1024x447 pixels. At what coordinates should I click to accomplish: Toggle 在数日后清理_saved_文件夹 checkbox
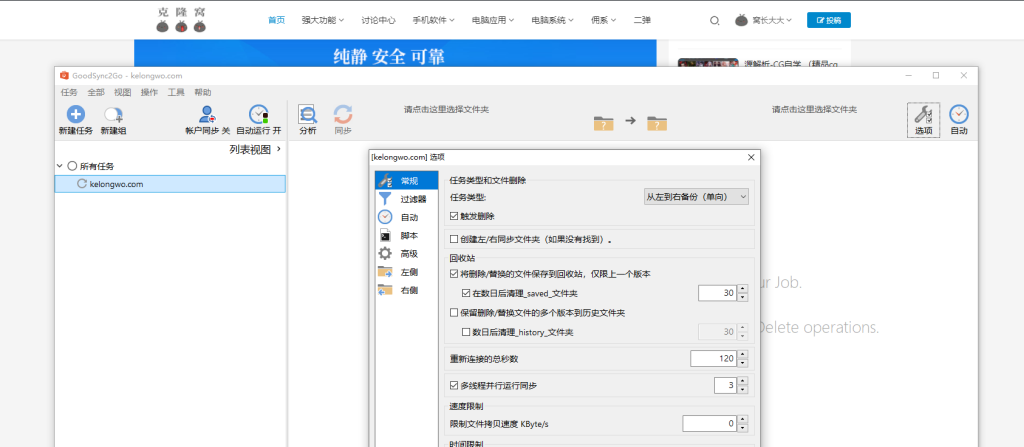coord(466,293)
